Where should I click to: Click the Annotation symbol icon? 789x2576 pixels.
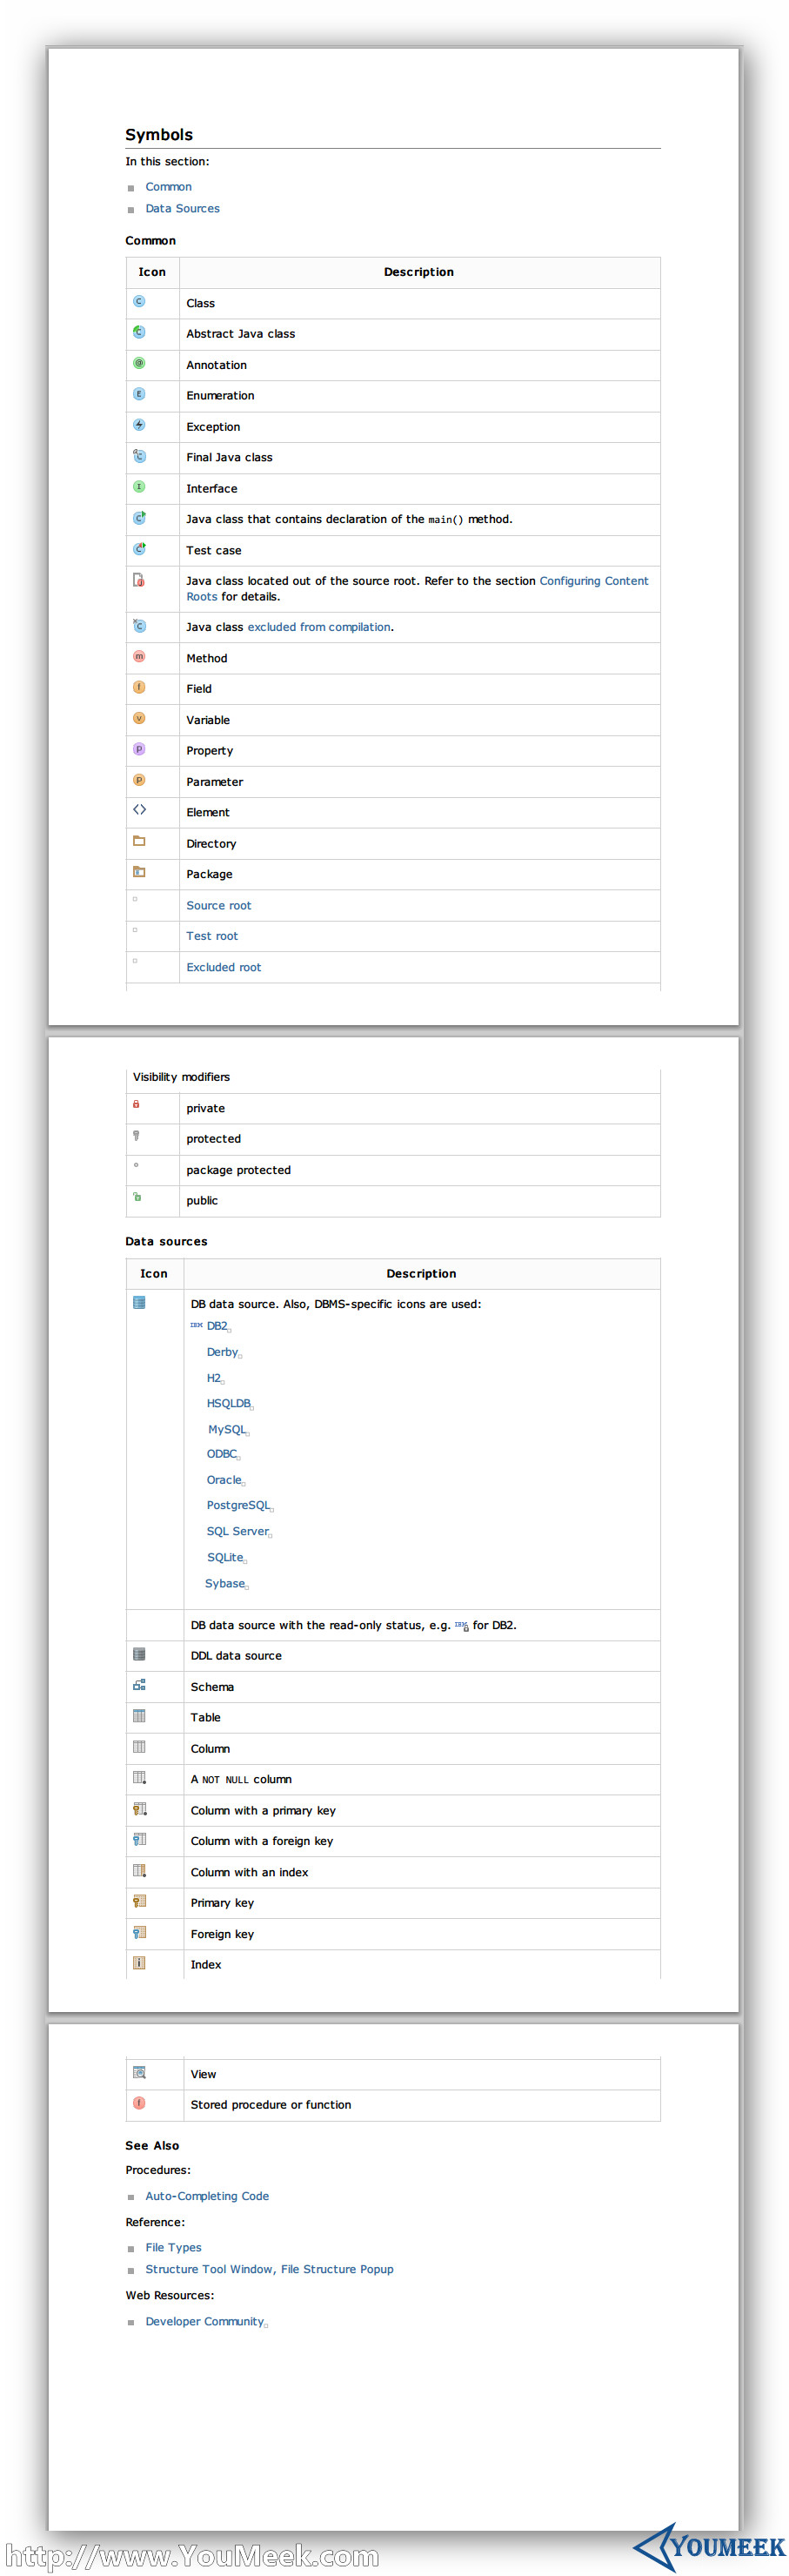click(139, 363)
